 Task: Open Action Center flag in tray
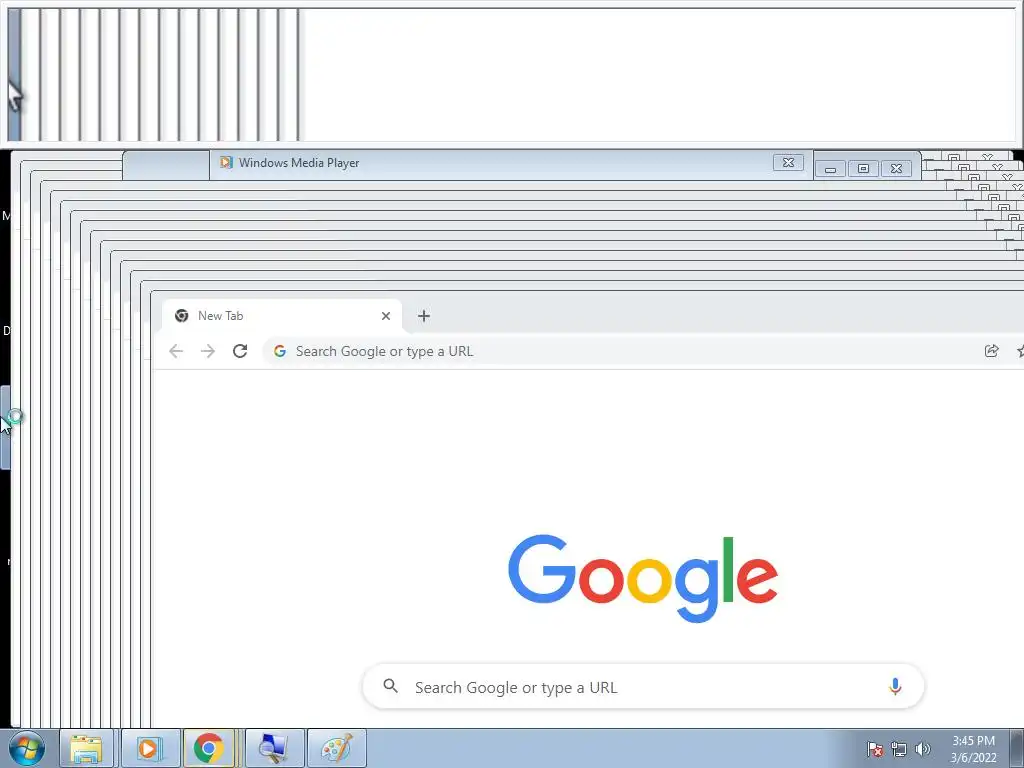[875, 749]
